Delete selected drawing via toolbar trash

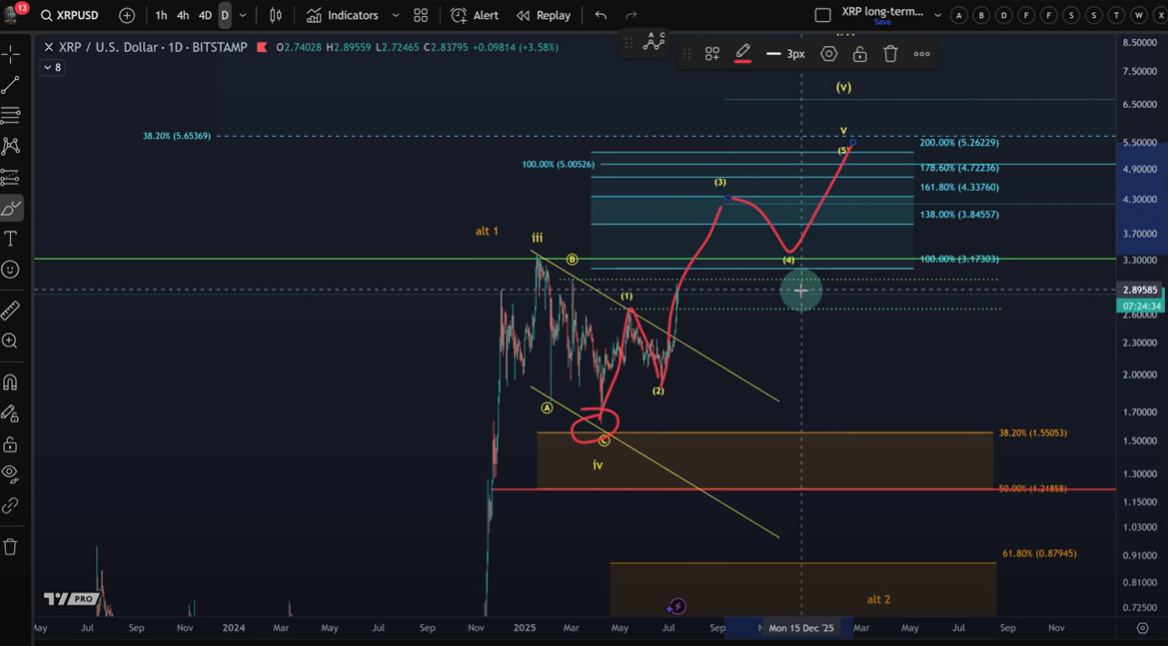tap(890, 54)
